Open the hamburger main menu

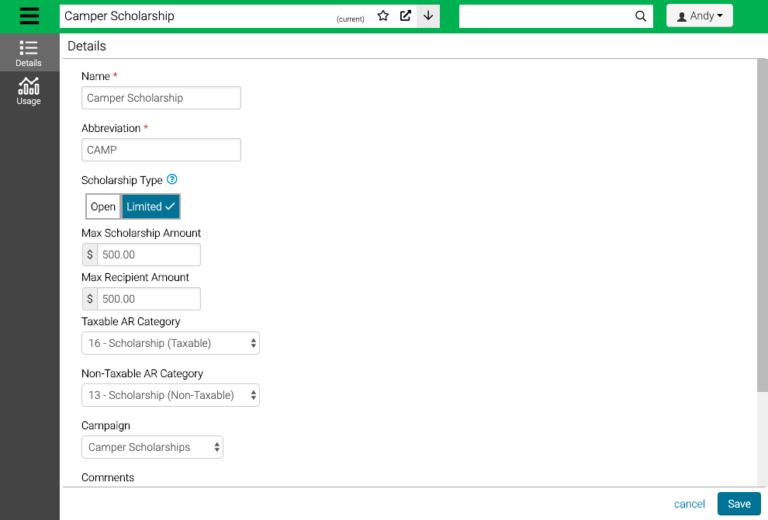point(29,16)
